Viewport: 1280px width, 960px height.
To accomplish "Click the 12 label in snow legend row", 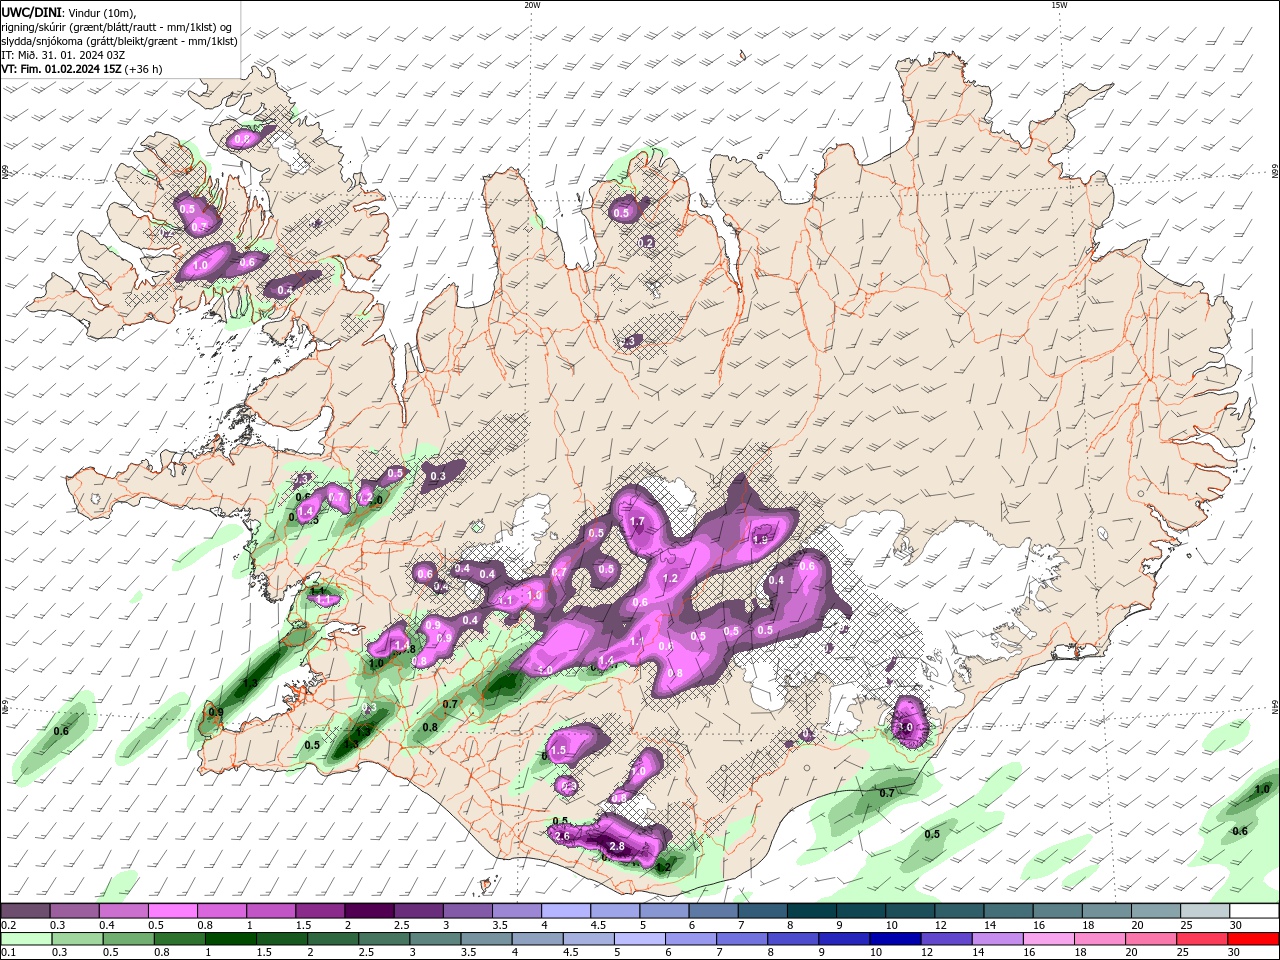I will [x=940, y=925].
